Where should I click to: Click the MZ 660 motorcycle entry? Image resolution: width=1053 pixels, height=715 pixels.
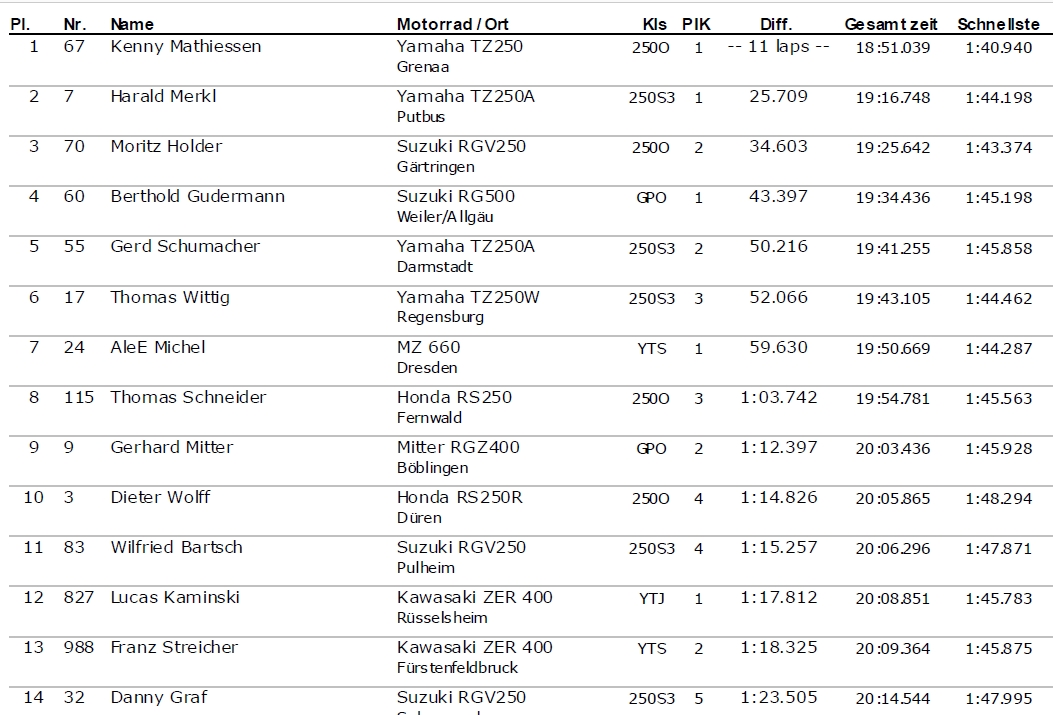[x=429, y=347]
